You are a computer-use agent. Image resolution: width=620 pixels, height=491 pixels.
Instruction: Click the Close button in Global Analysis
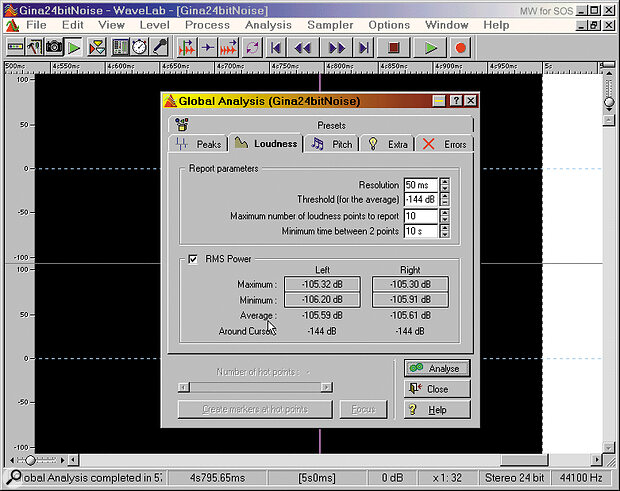pos(437,389)
